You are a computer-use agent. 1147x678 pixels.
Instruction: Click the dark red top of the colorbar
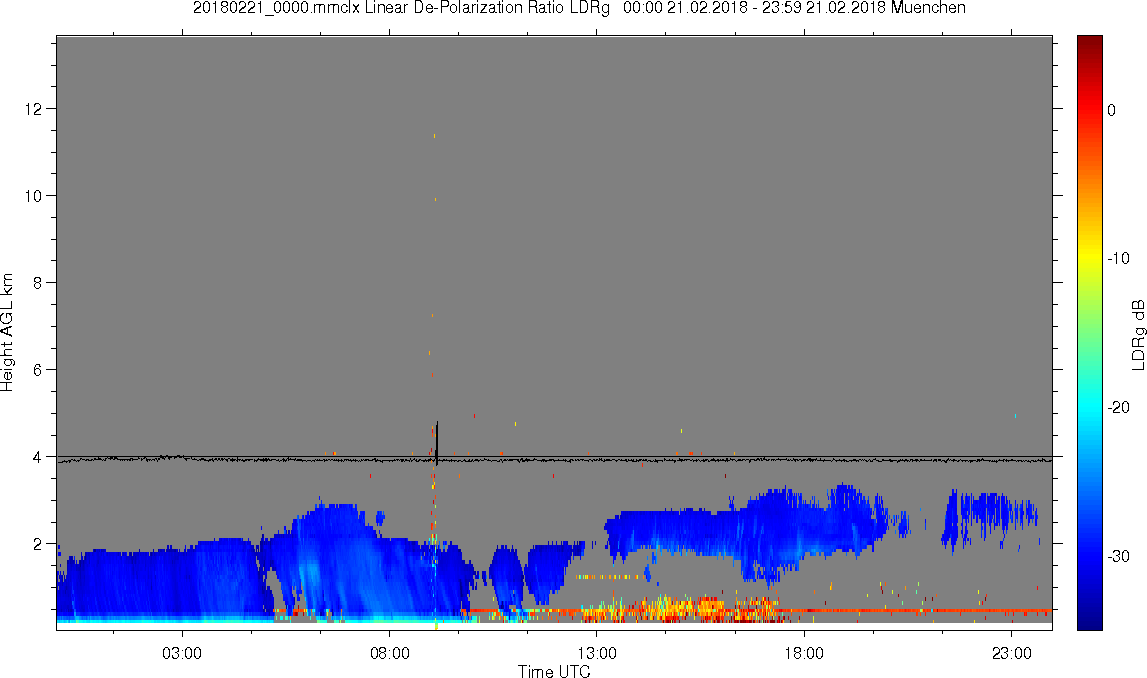(1089, 45)
